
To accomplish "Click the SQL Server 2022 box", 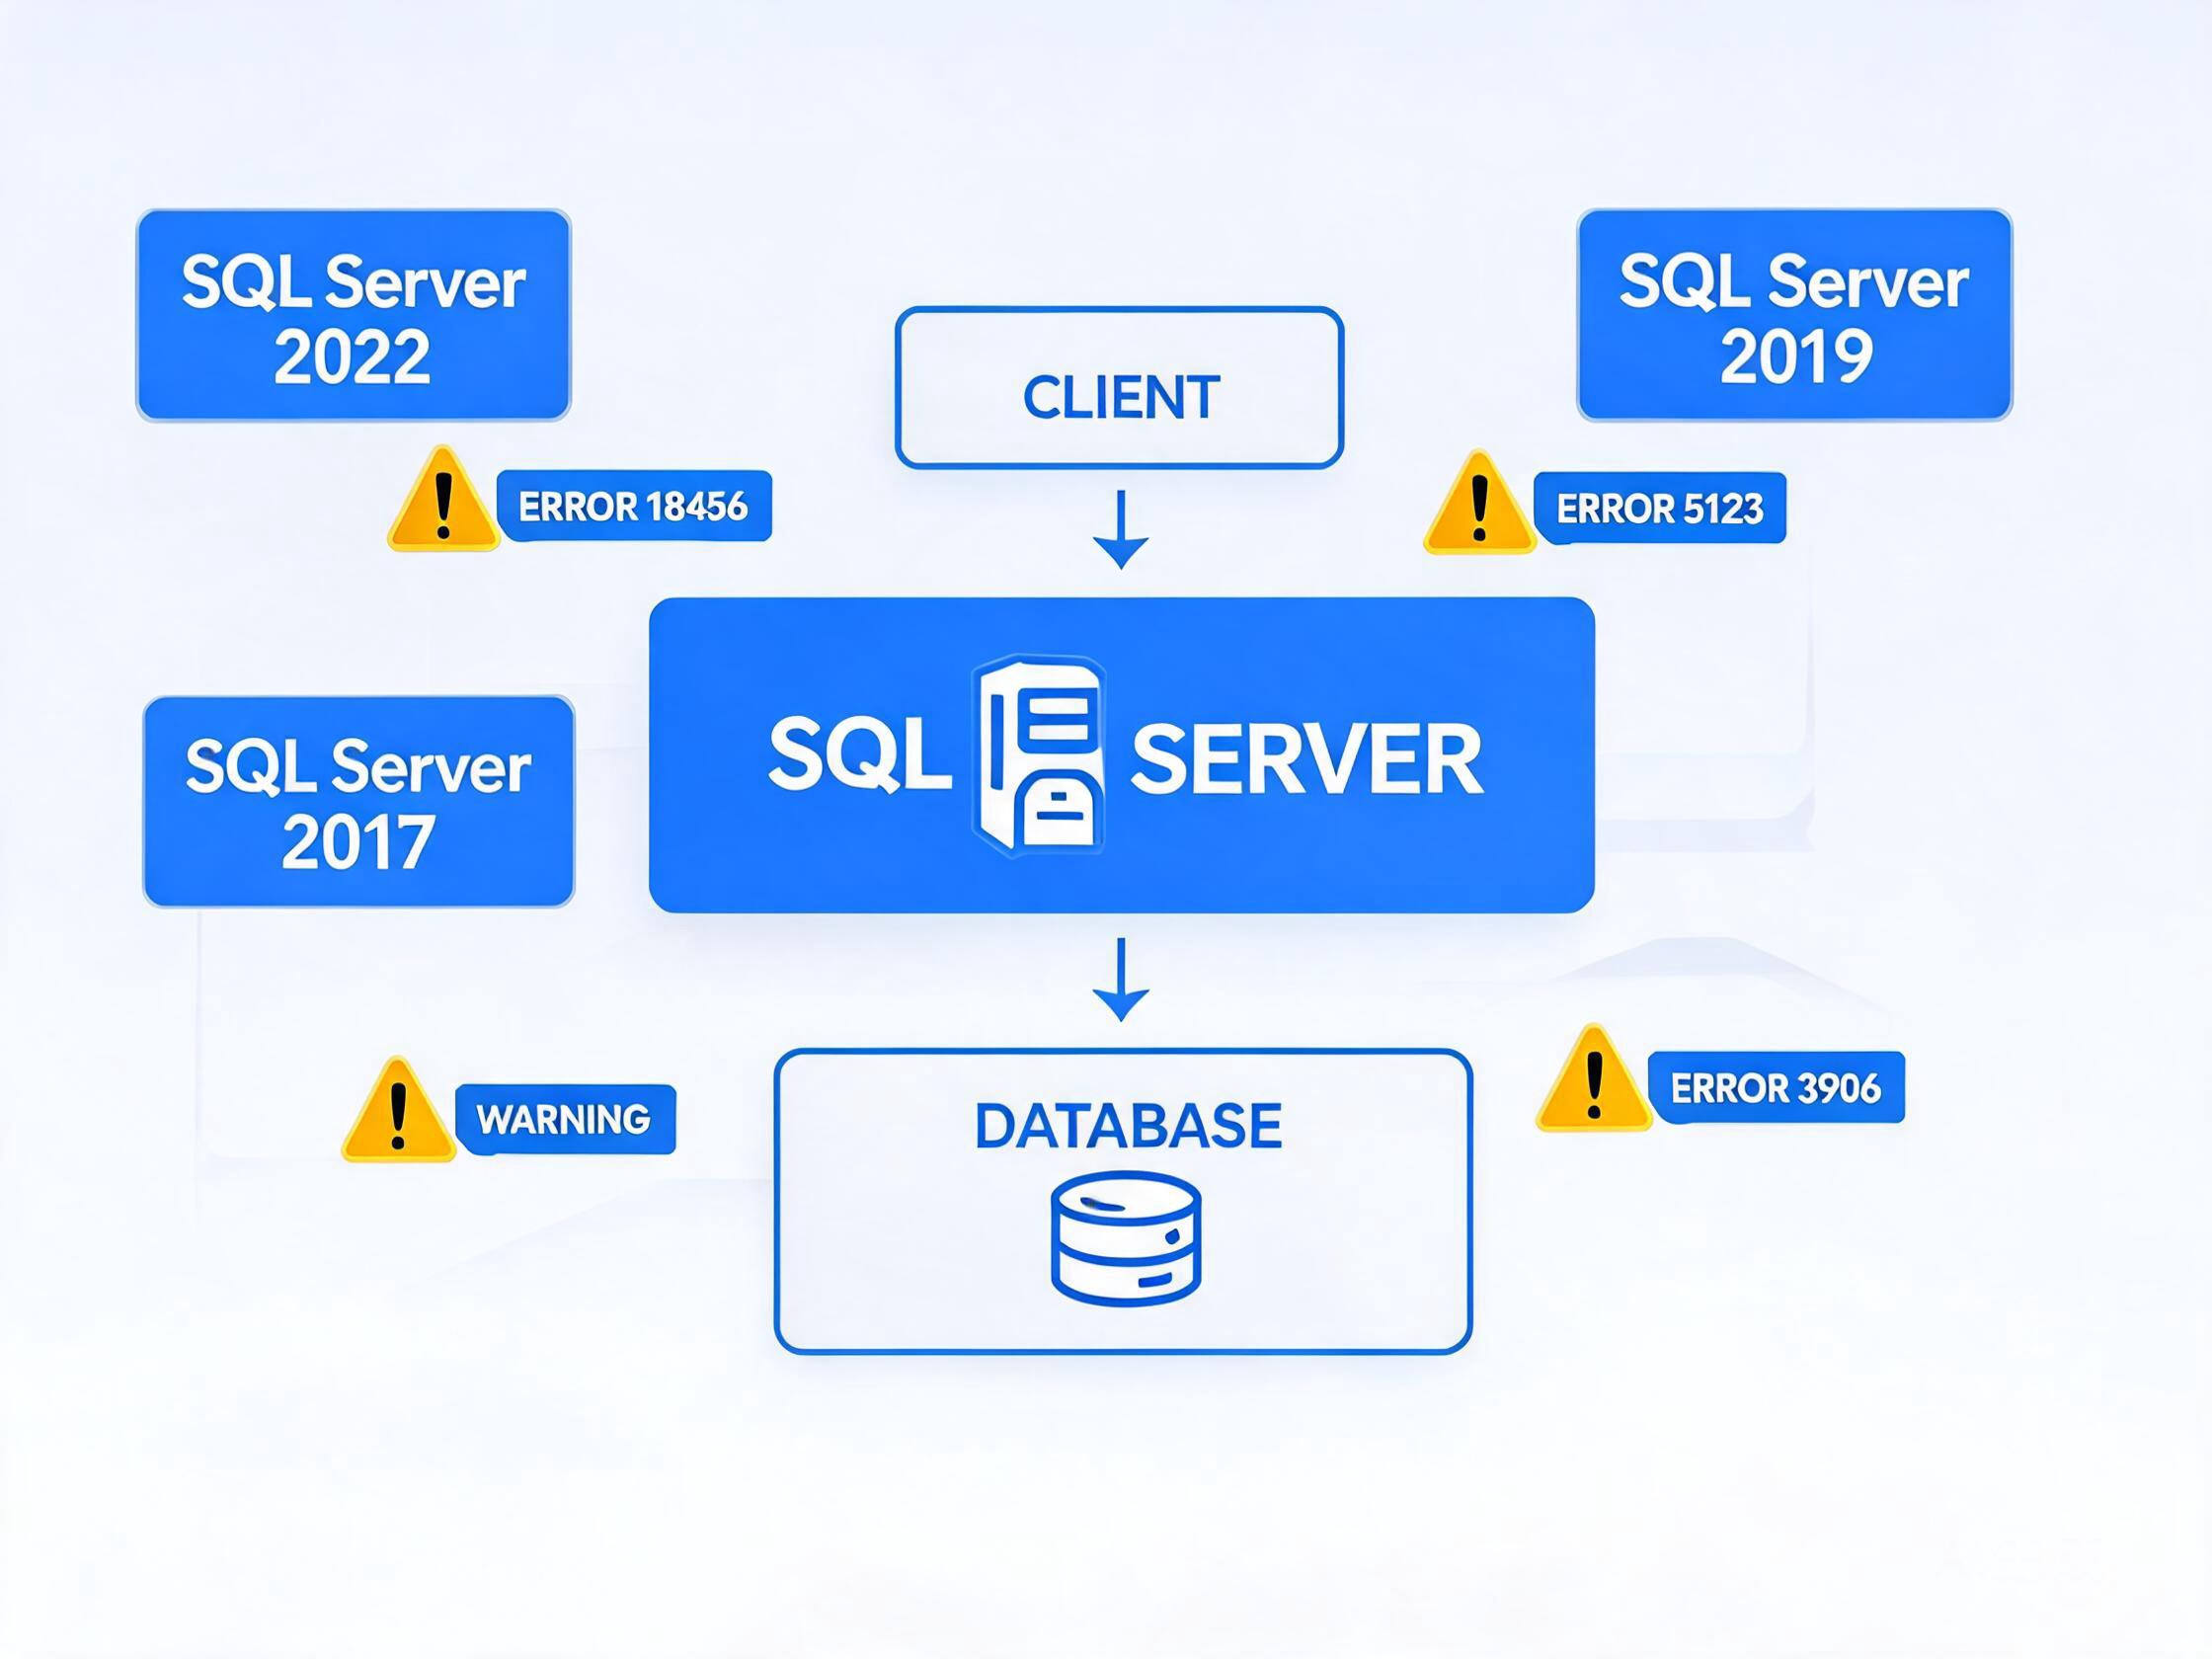I will click(x=353, y=315).
